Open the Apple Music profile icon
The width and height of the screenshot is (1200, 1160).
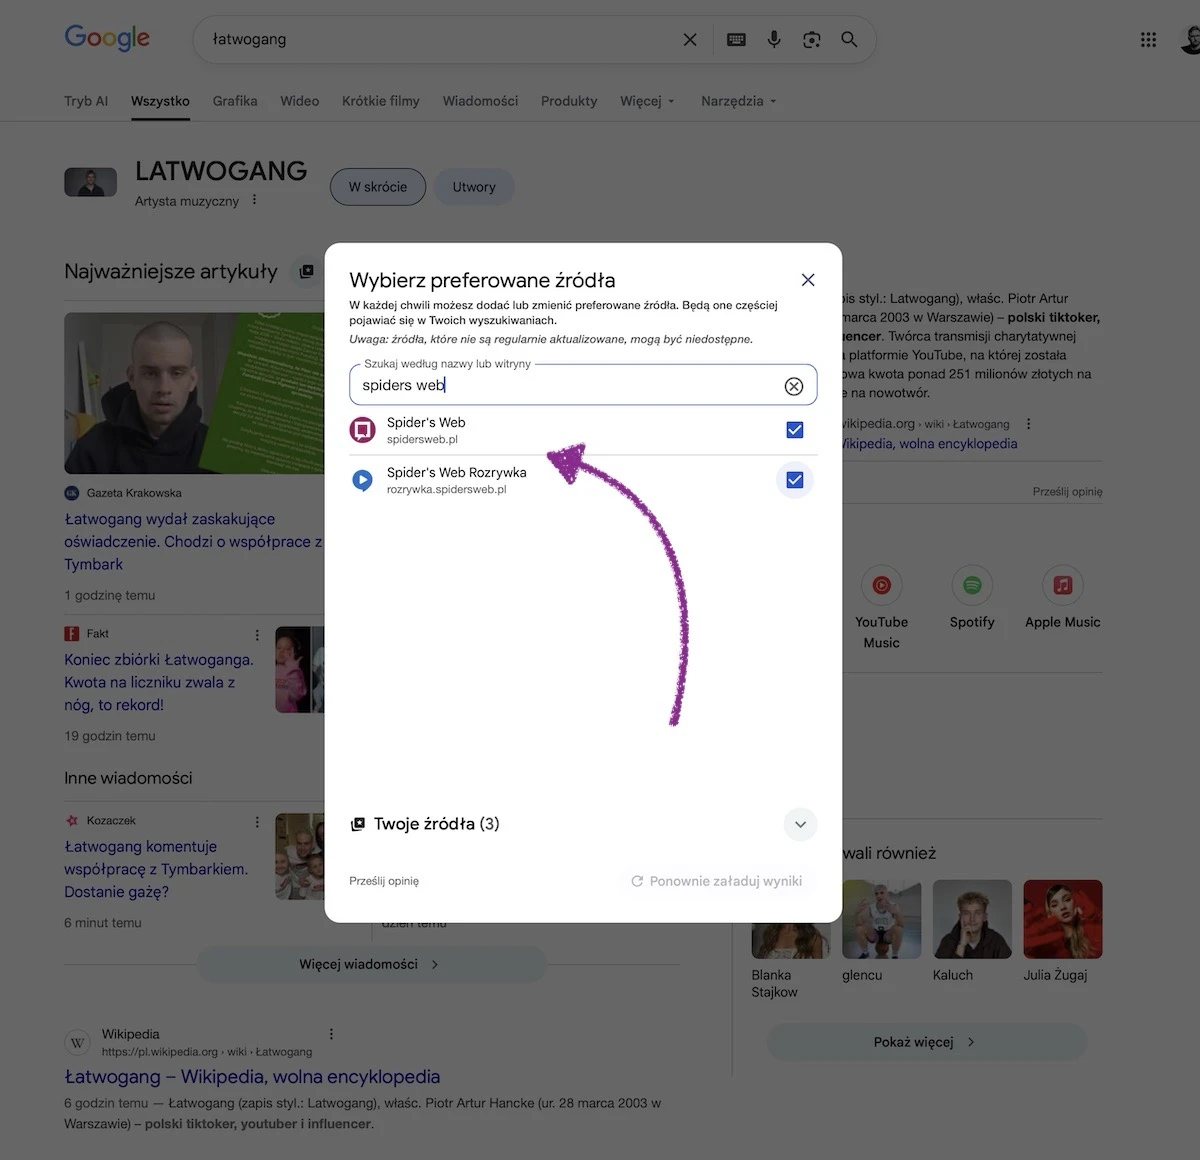tap(1062, 585)
